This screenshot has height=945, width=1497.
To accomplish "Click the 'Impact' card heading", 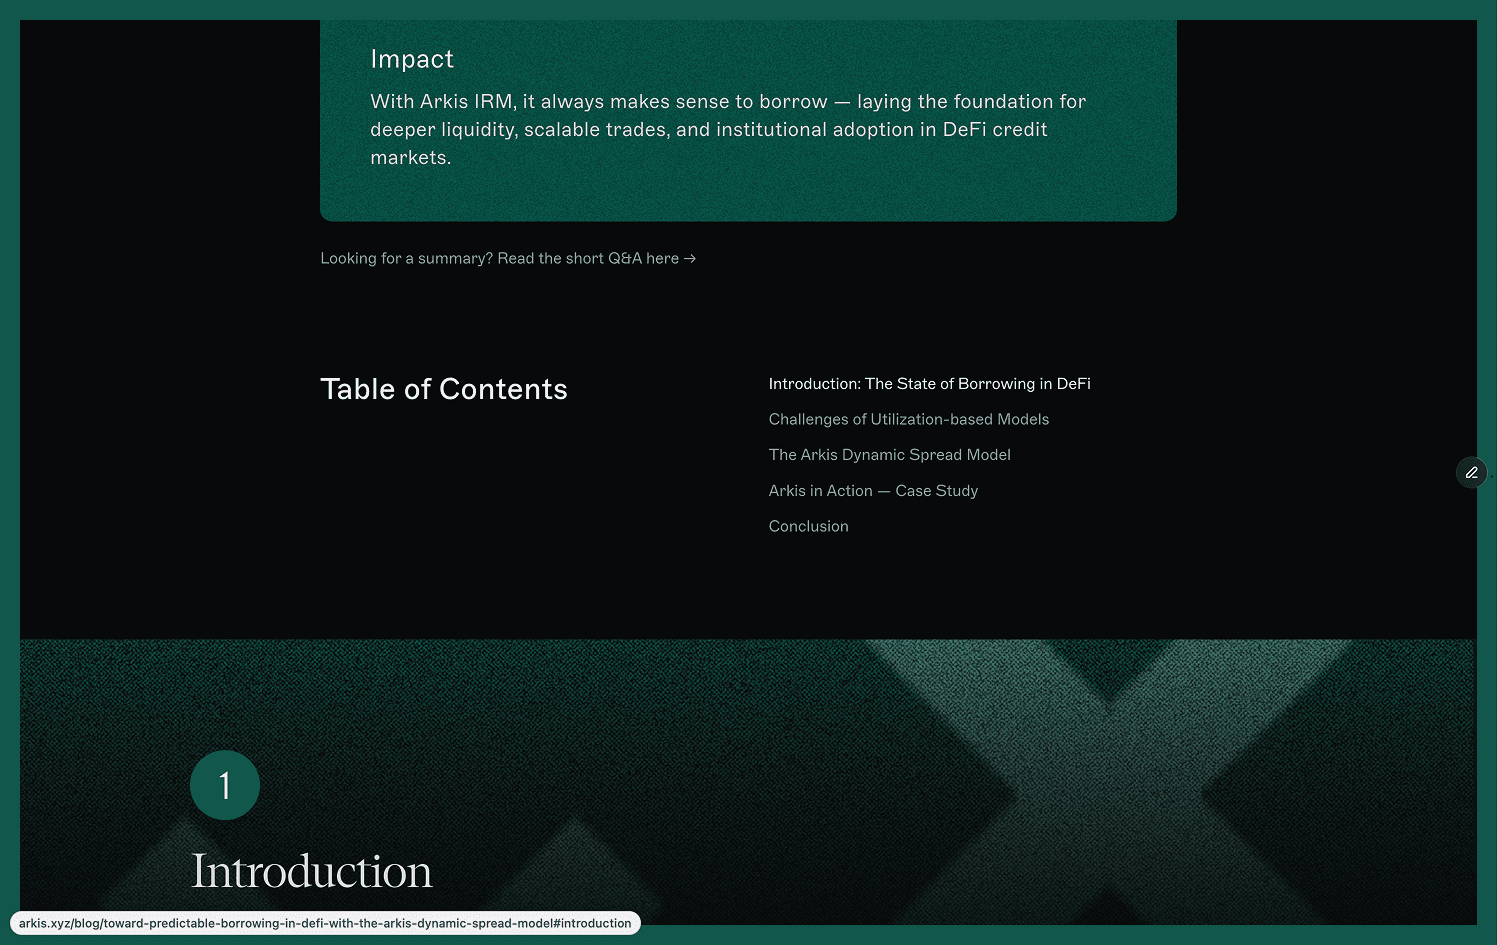I will 412,59.
